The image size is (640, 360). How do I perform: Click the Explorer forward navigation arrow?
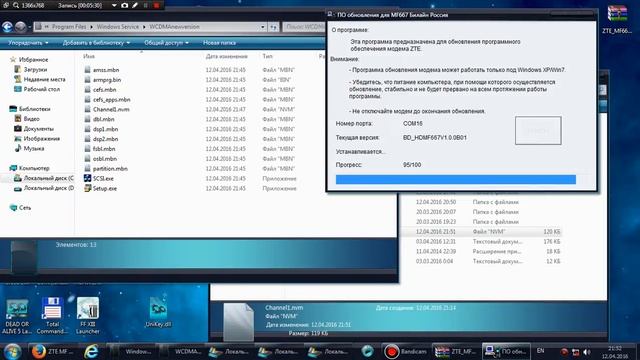[x=20, y=27]
